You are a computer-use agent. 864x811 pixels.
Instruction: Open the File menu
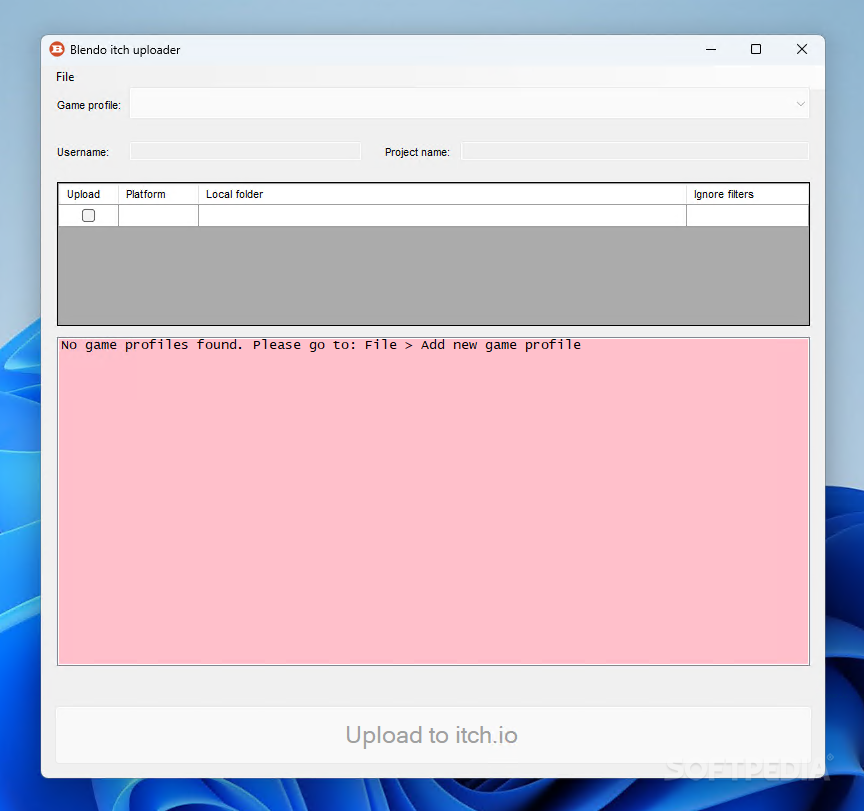pyautogui.click(x=65, y=77)
